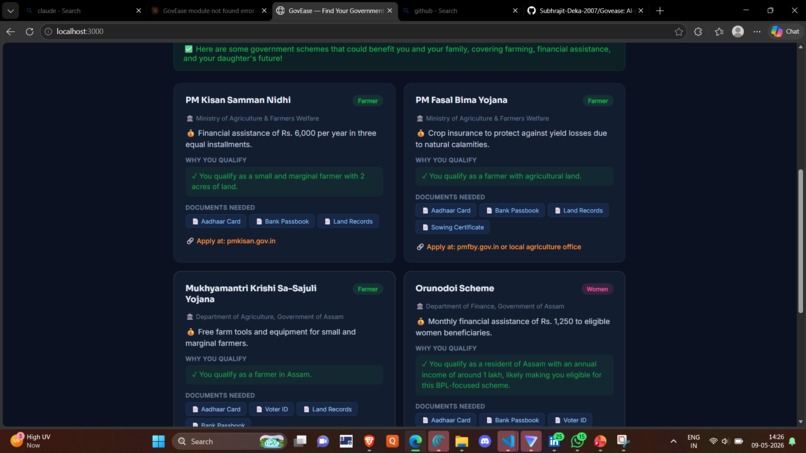The width and height of the screenshot is (806, 453).
Task: Open Wi-Fi network settings in system tray
Action: (713, 441)
